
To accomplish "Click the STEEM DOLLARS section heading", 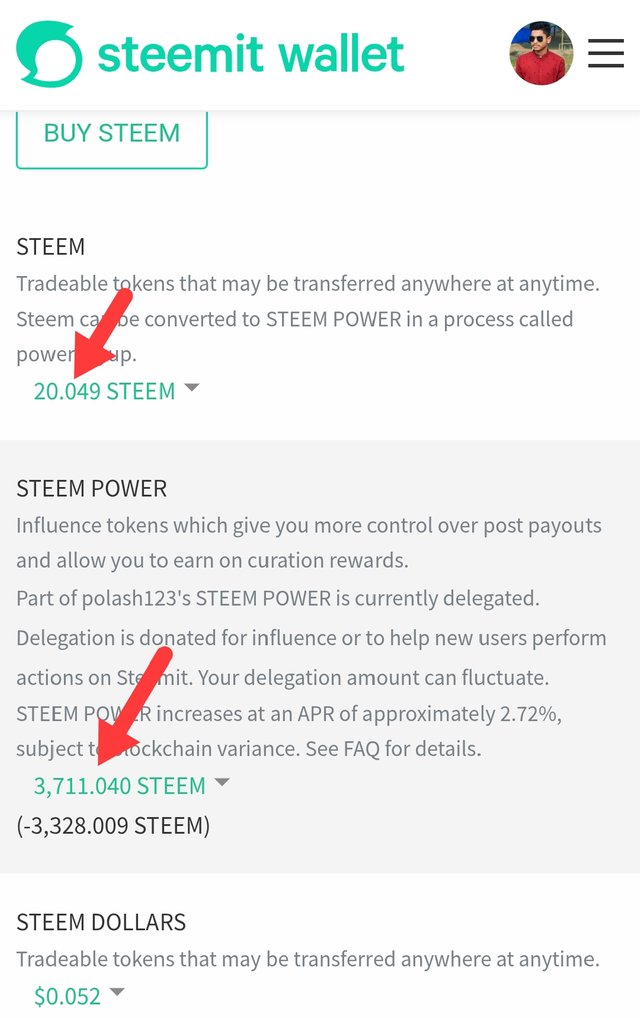I will [x=101, y=922].
